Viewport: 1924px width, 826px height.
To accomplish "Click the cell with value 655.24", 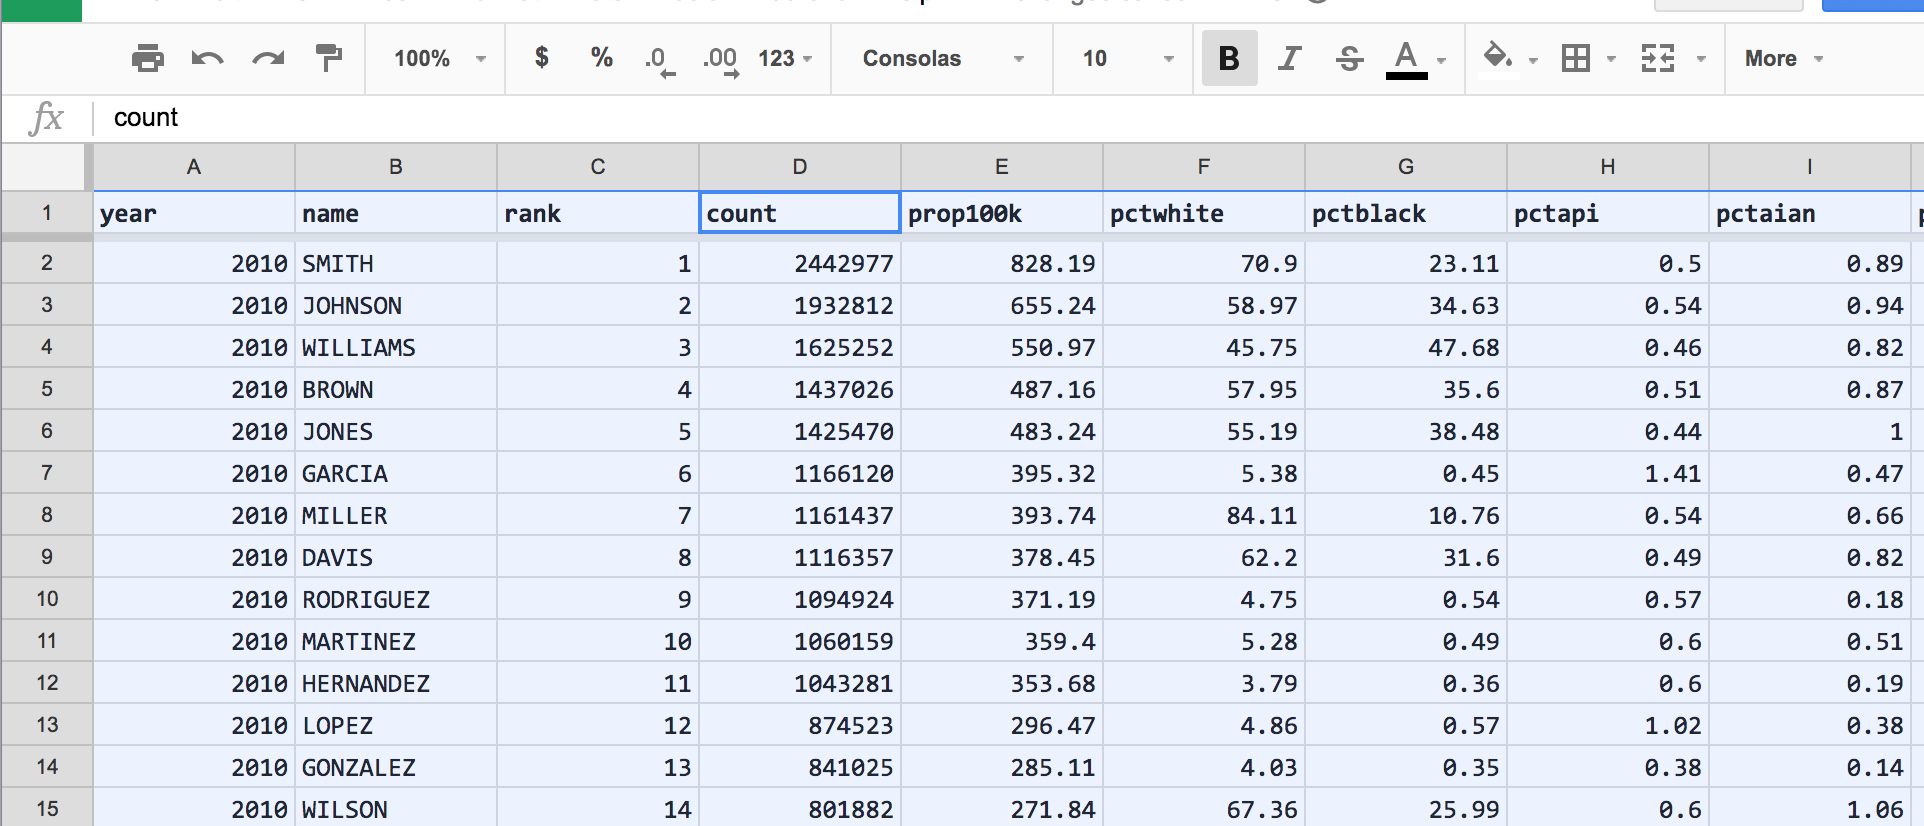I will [x=1002, y=305].
